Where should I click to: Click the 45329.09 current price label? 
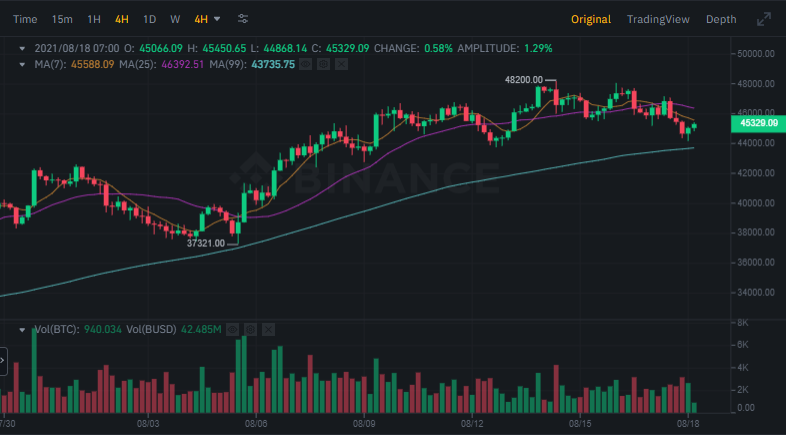pos(758,123)
